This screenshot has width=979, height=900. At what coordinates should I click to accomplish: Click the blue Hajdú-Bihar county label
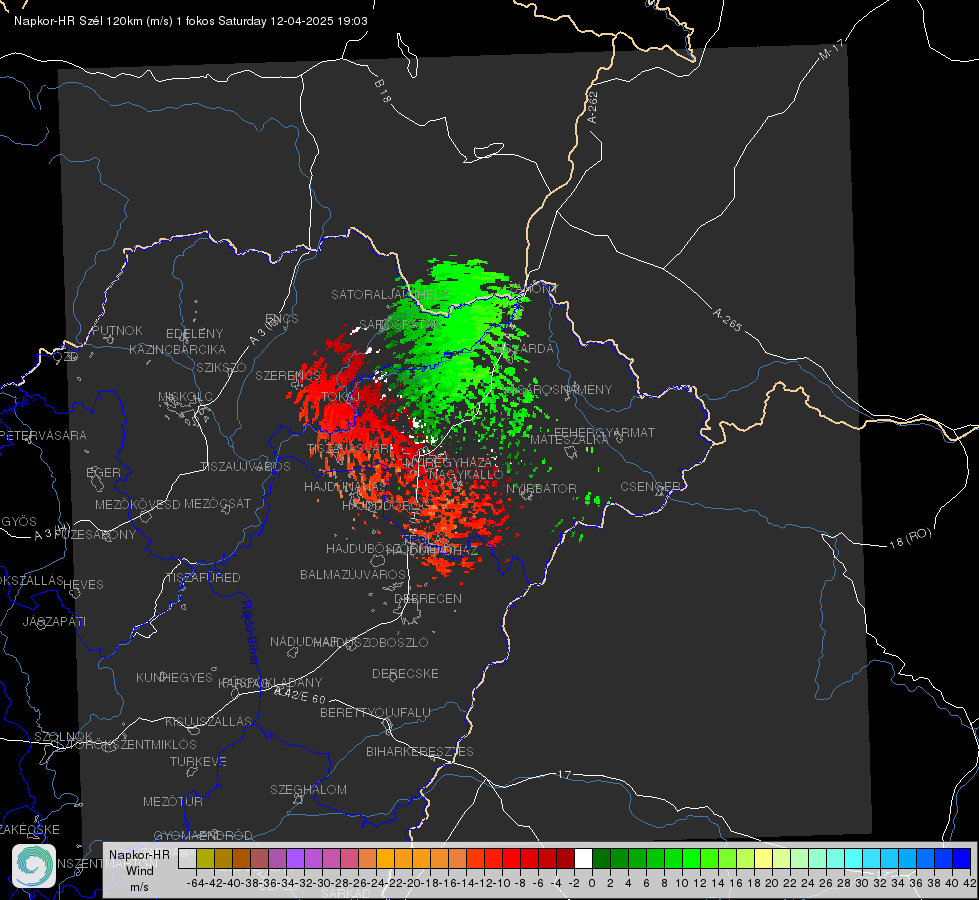(250, 632)
